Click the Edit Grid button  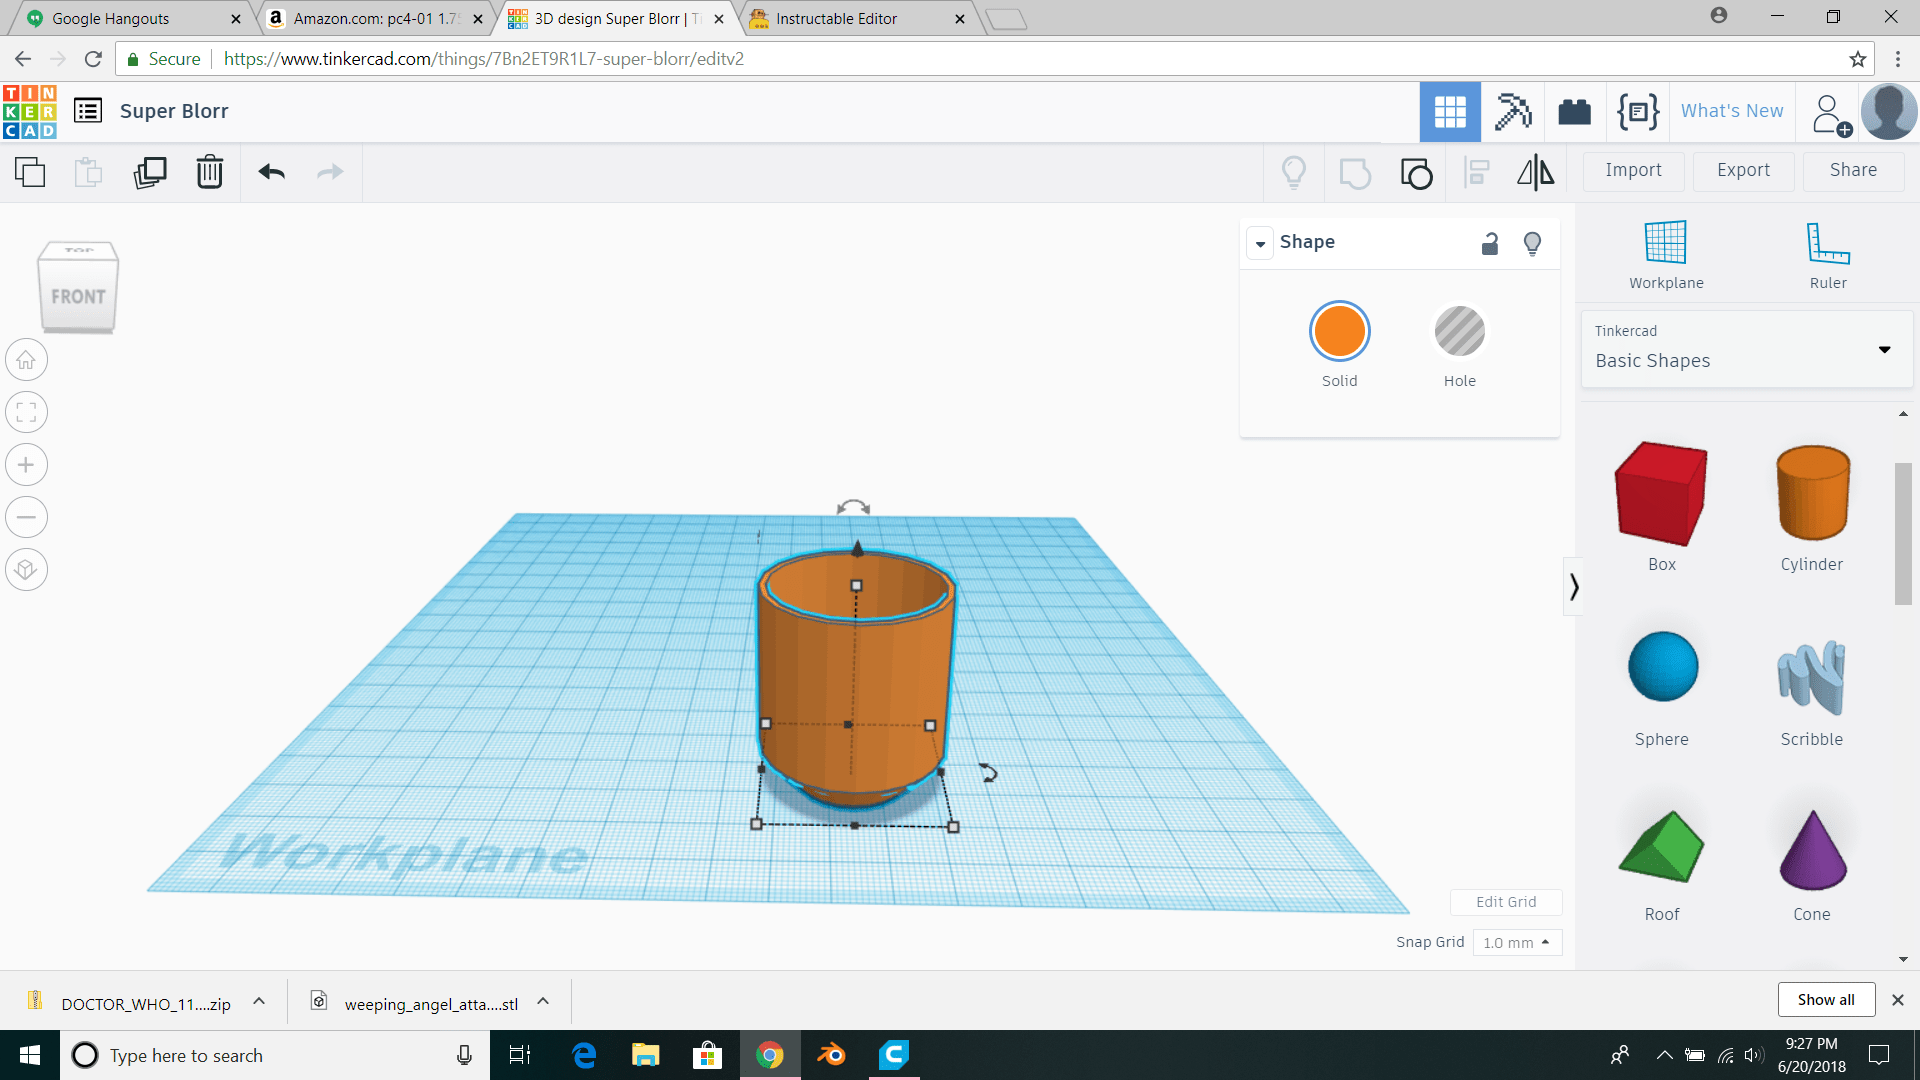tap(1506, 901)
